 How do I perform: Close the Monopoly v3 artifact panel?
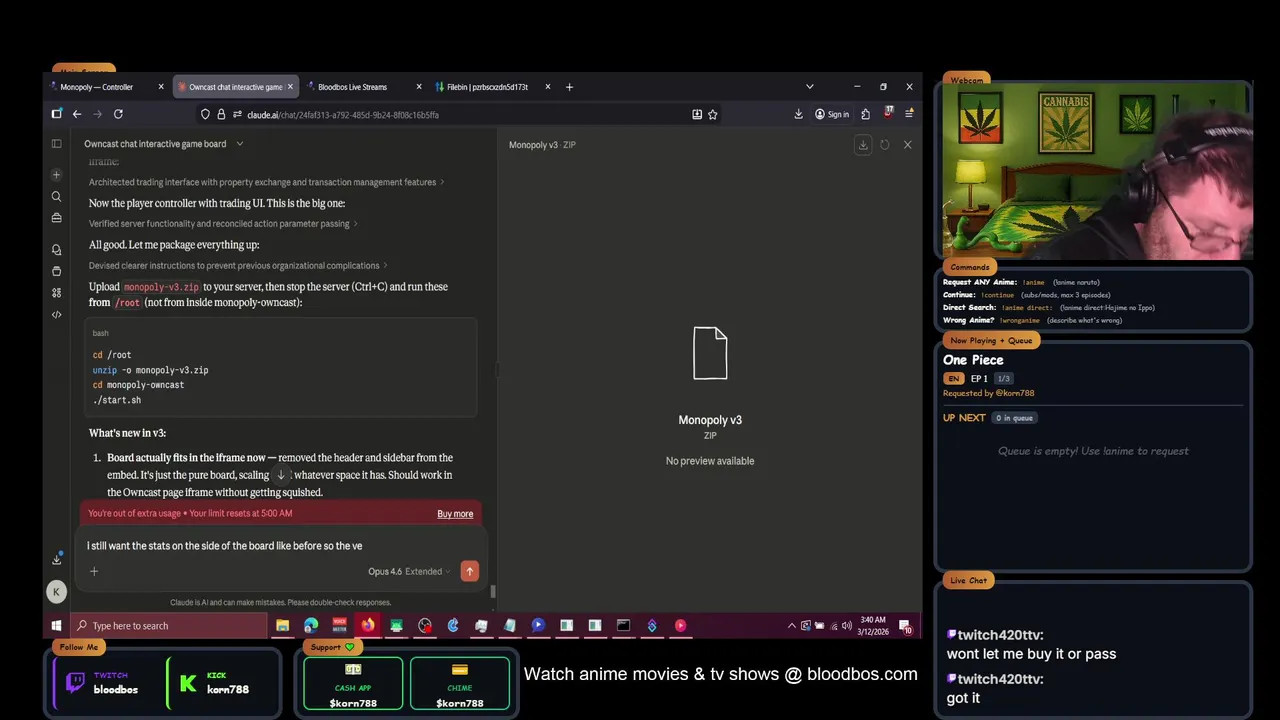(x=907, y=145)
